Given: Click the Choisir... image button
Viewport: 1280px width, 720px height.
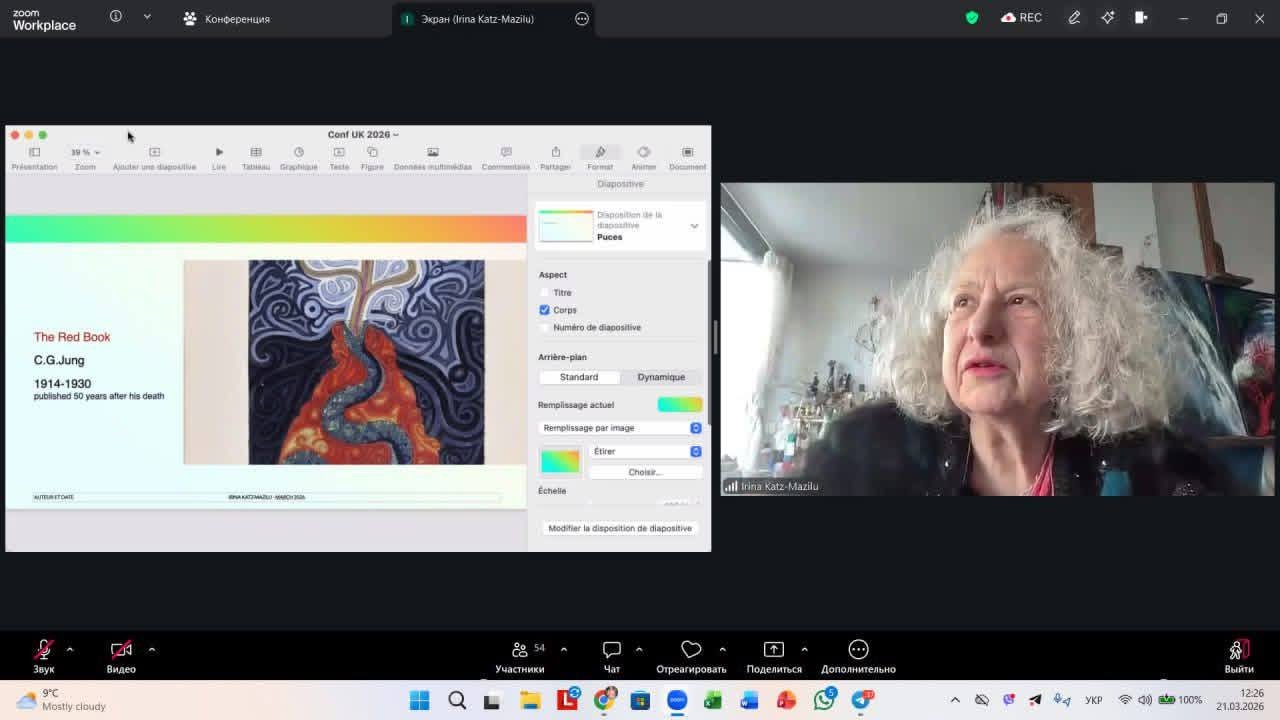Looking at the screenshot, I should [645, 472].
